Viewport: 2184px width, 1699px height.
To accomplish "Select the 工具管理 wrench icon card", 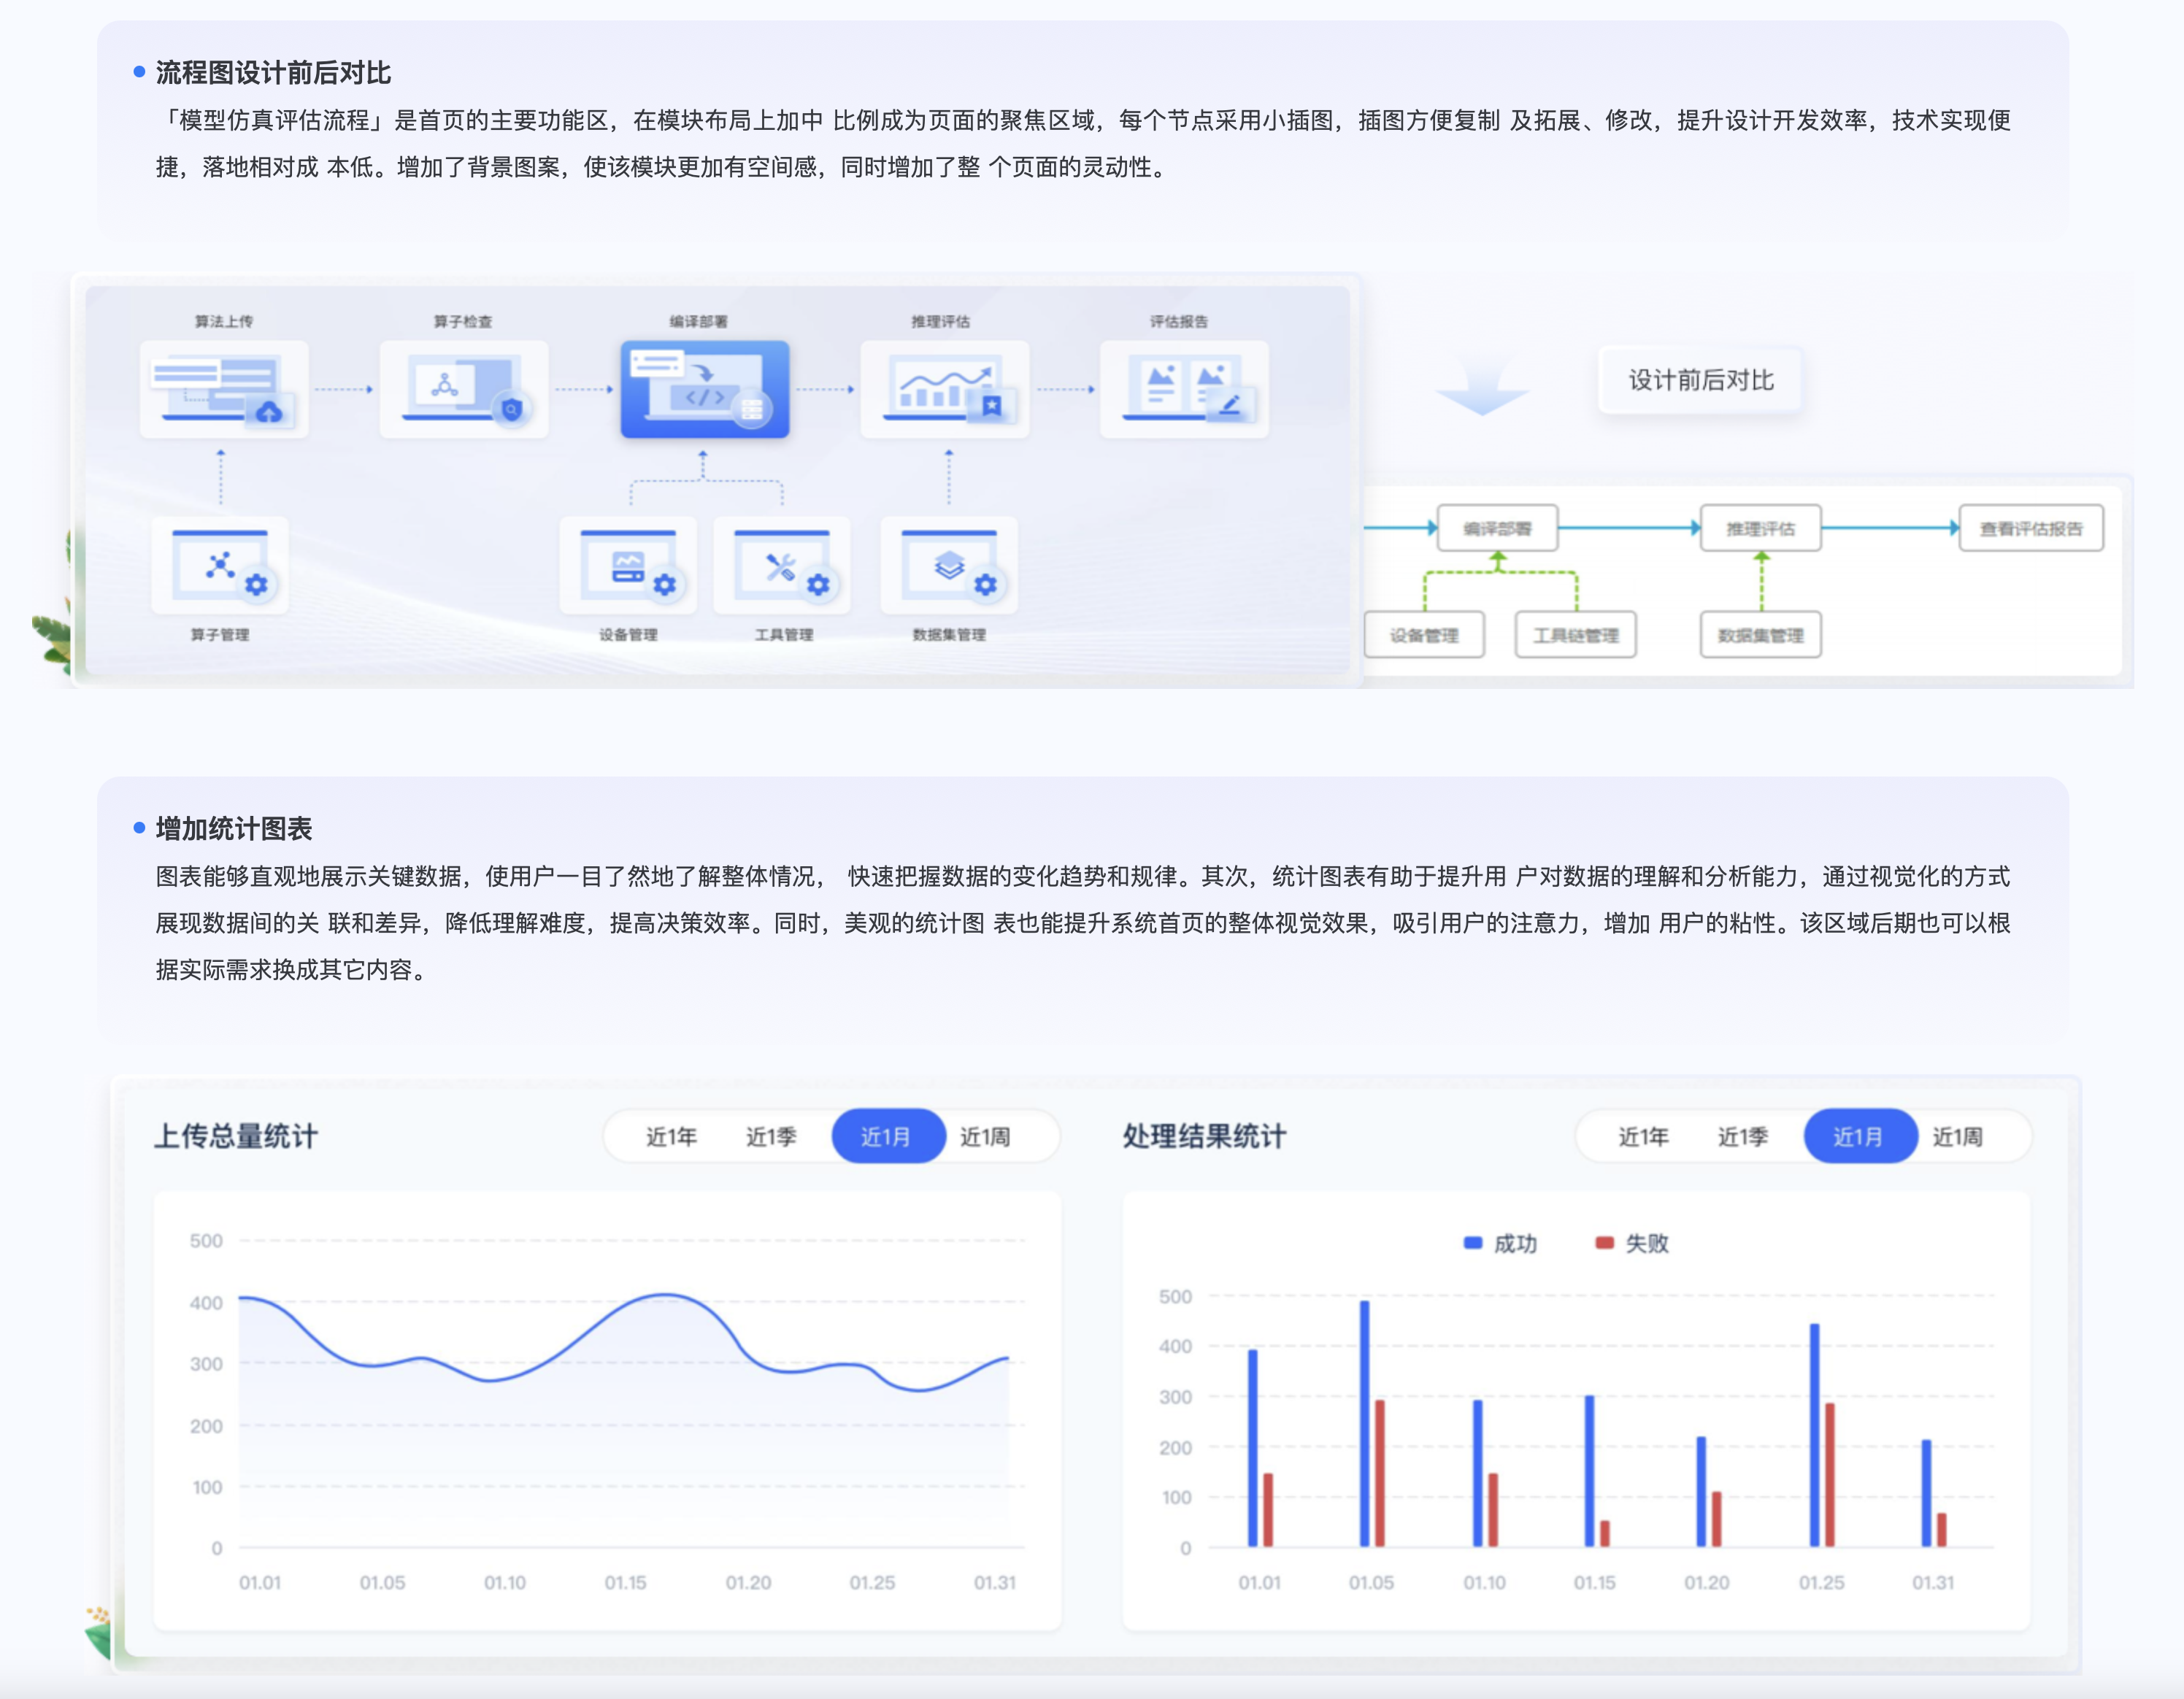I will coord(782,565).
